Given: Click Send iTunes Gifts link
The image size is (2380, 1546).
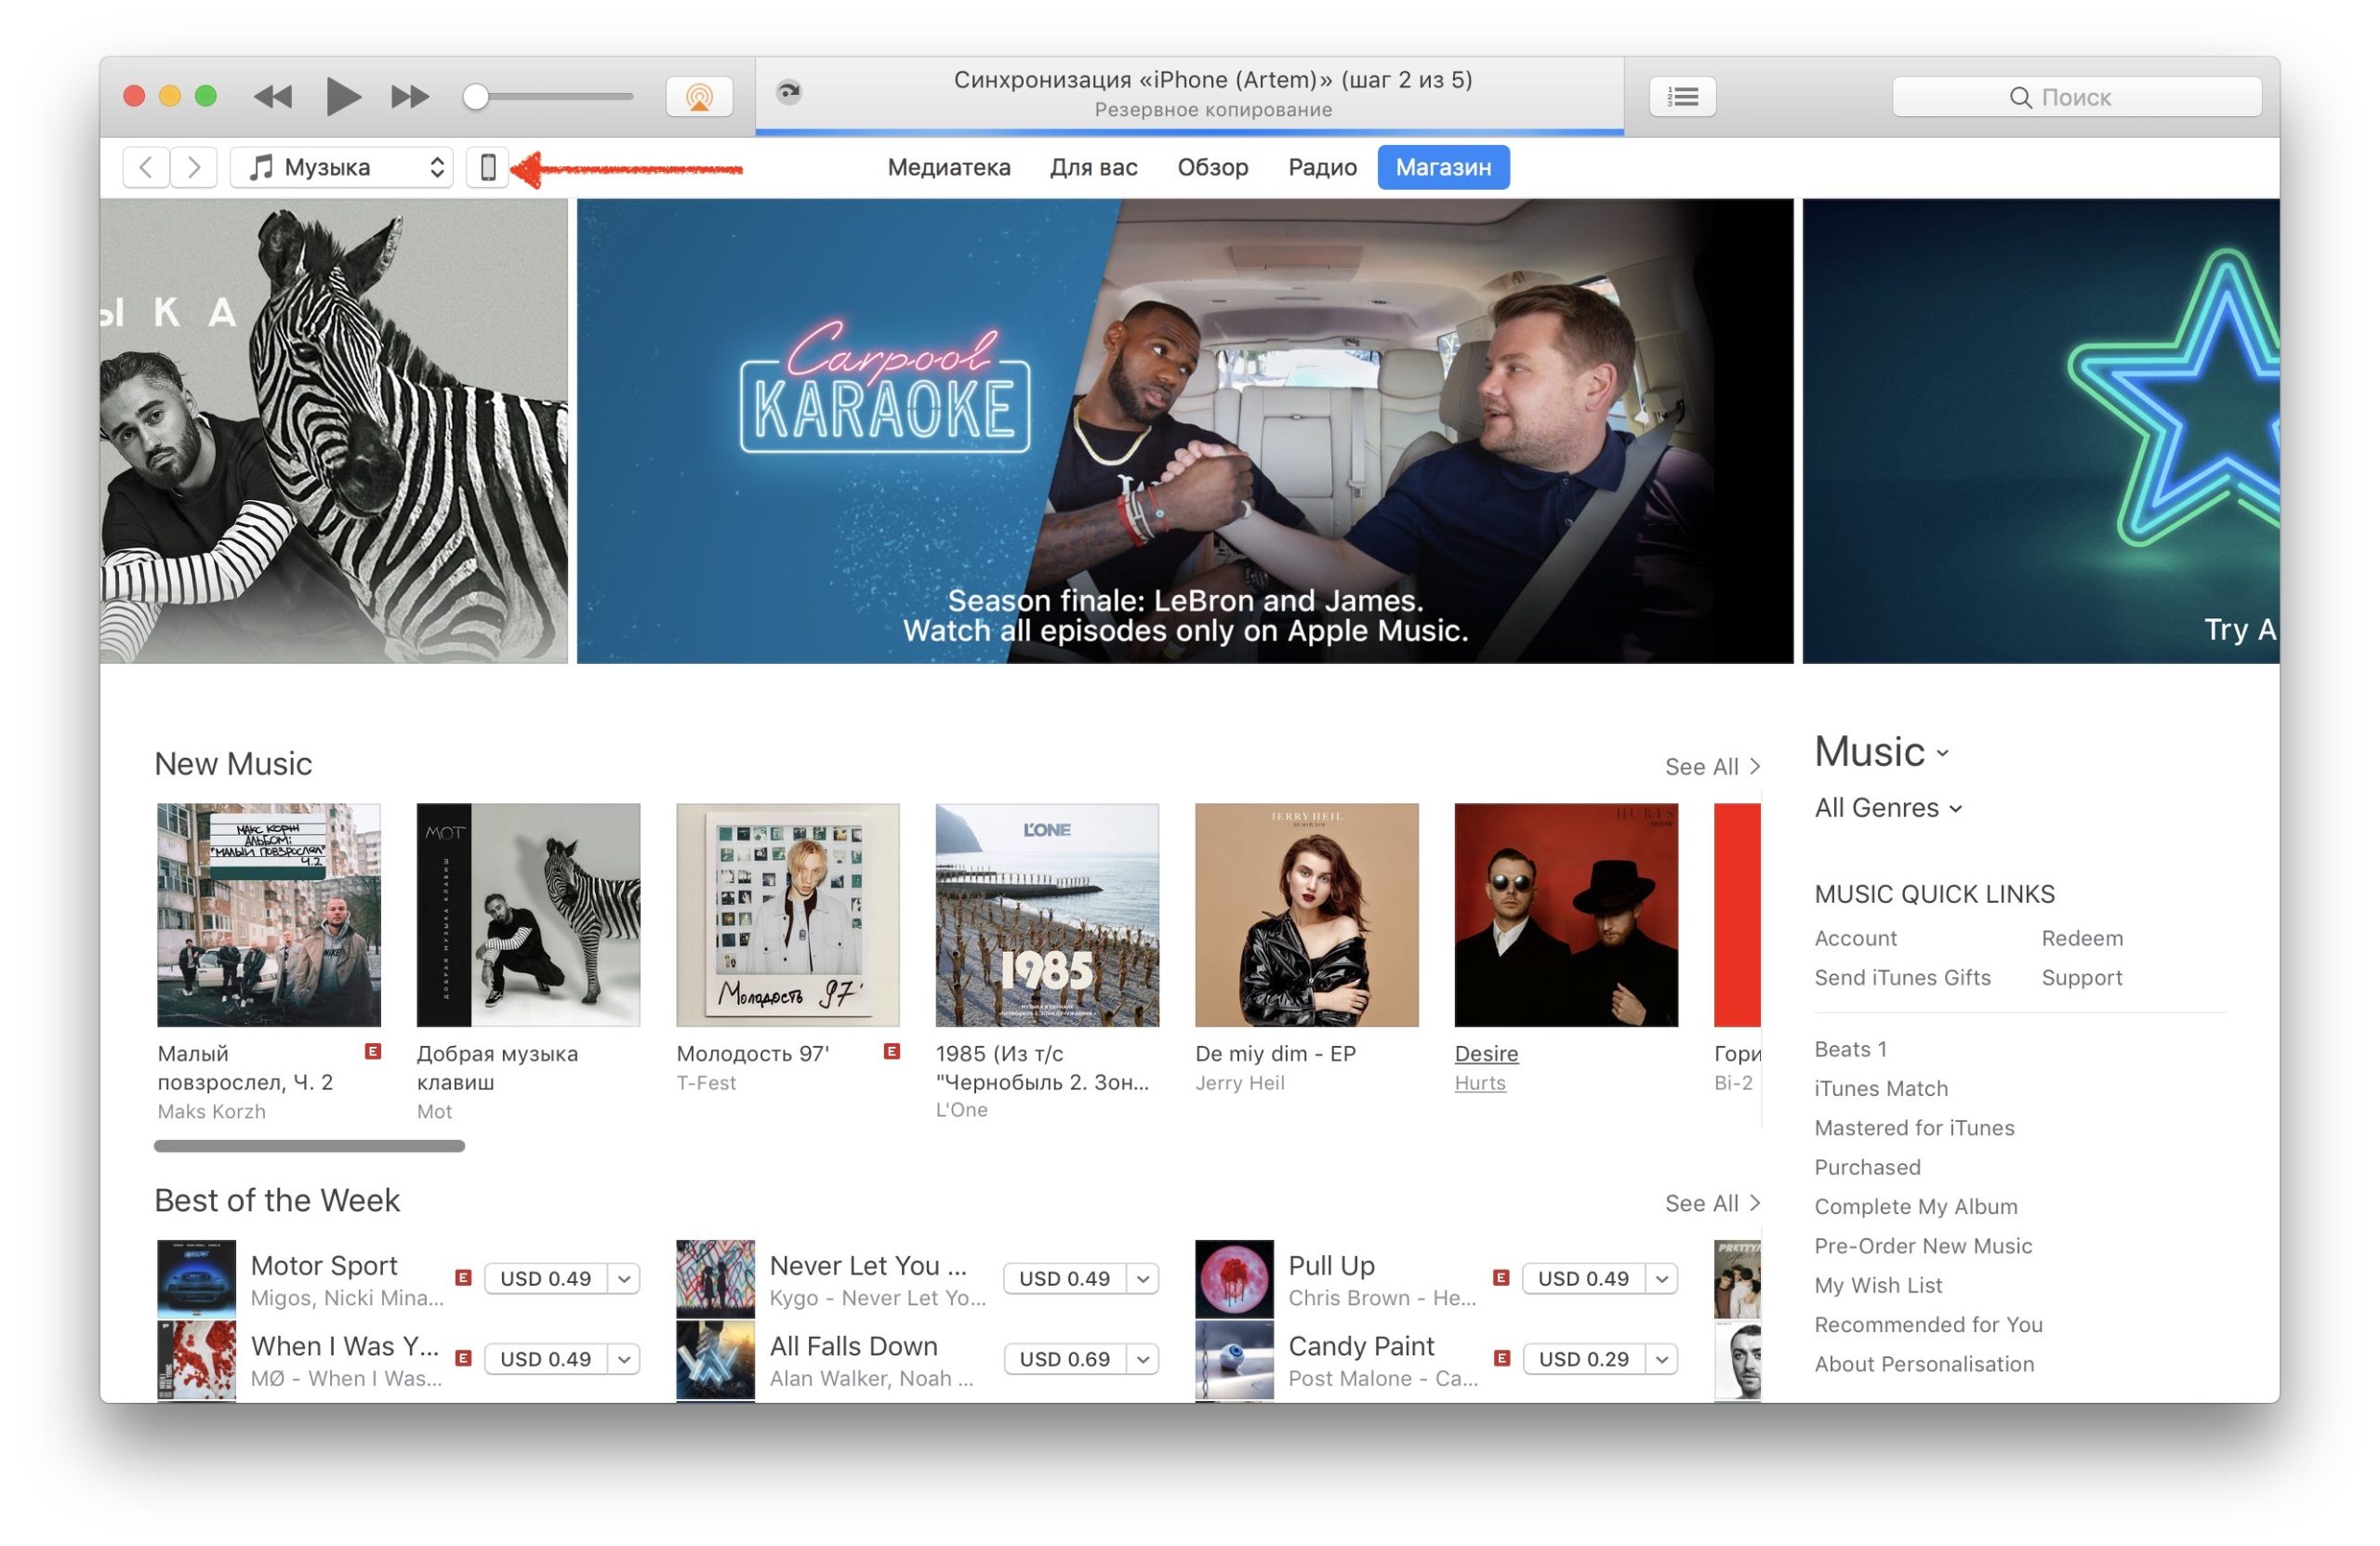Looking at the screenshot, I should point(1902,977).
